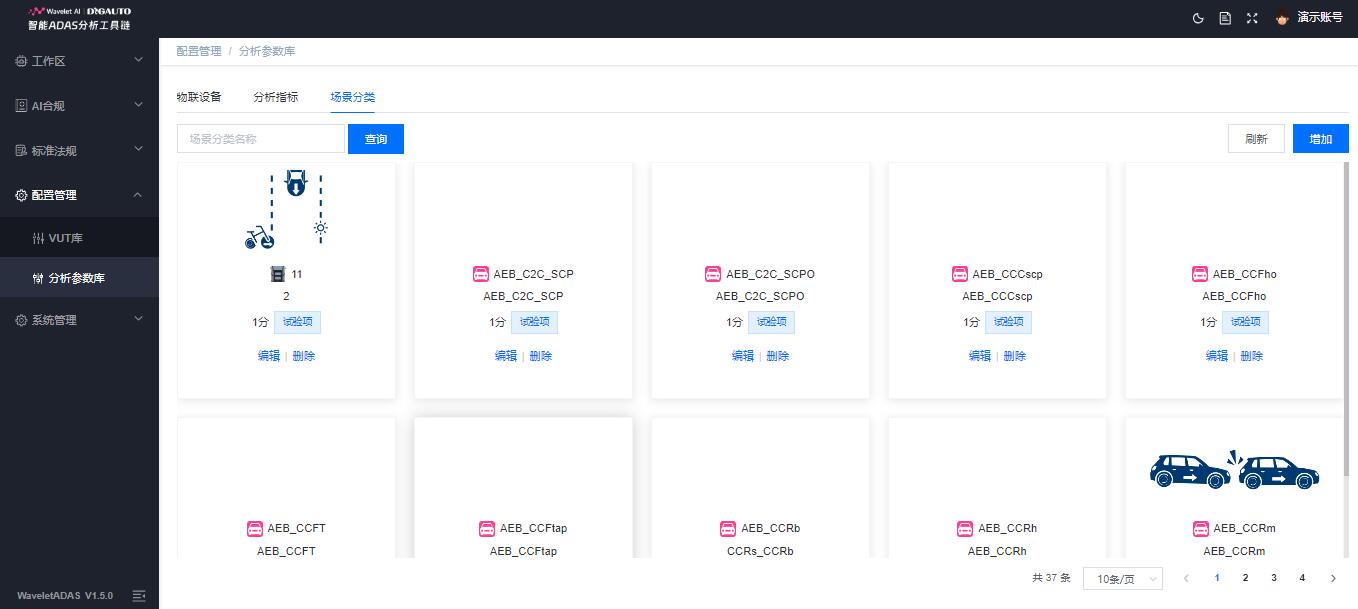Image resolution: width=1358 pixels, height=609 pixels.
Task: Click the icon beside card name 11
Action: point(278,274)
